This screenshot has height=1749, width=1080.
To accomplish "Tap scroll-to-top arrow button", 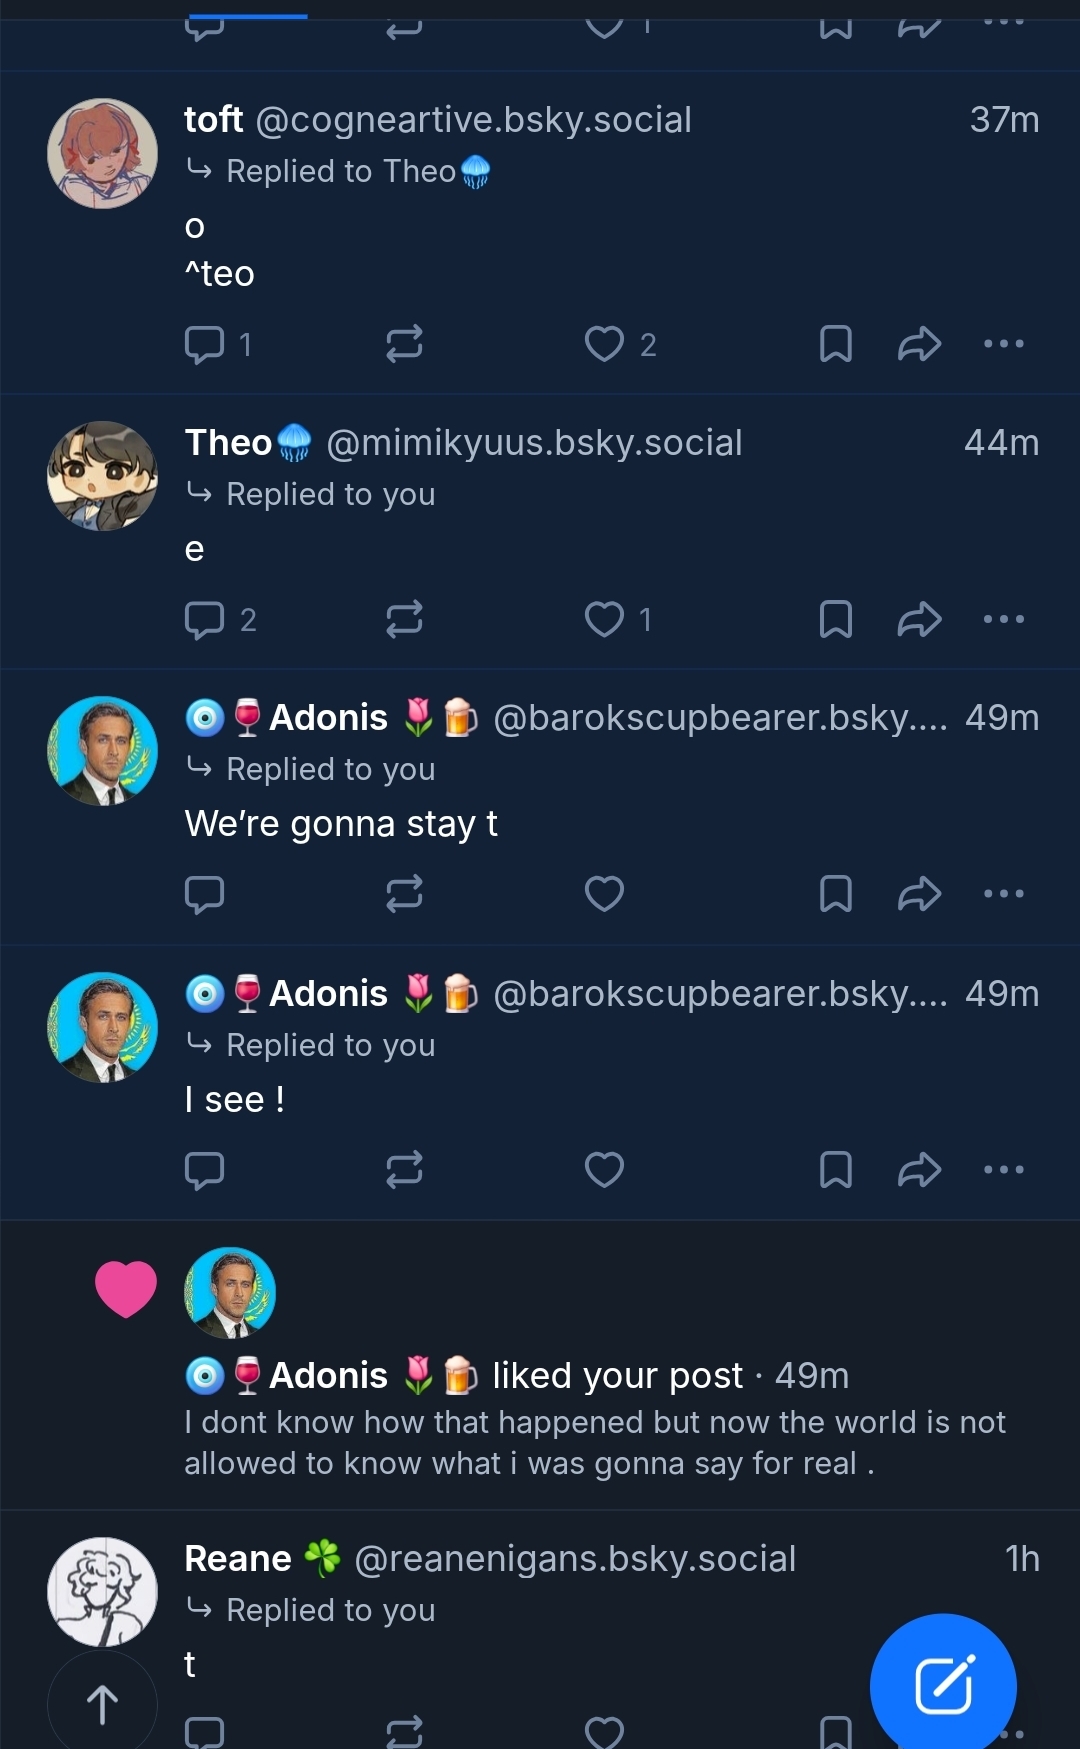I will tap(102, 1704).
